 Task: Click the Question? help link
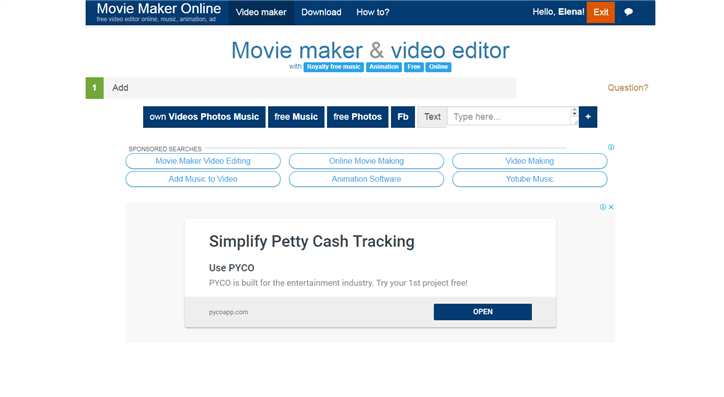click(627, 88)
